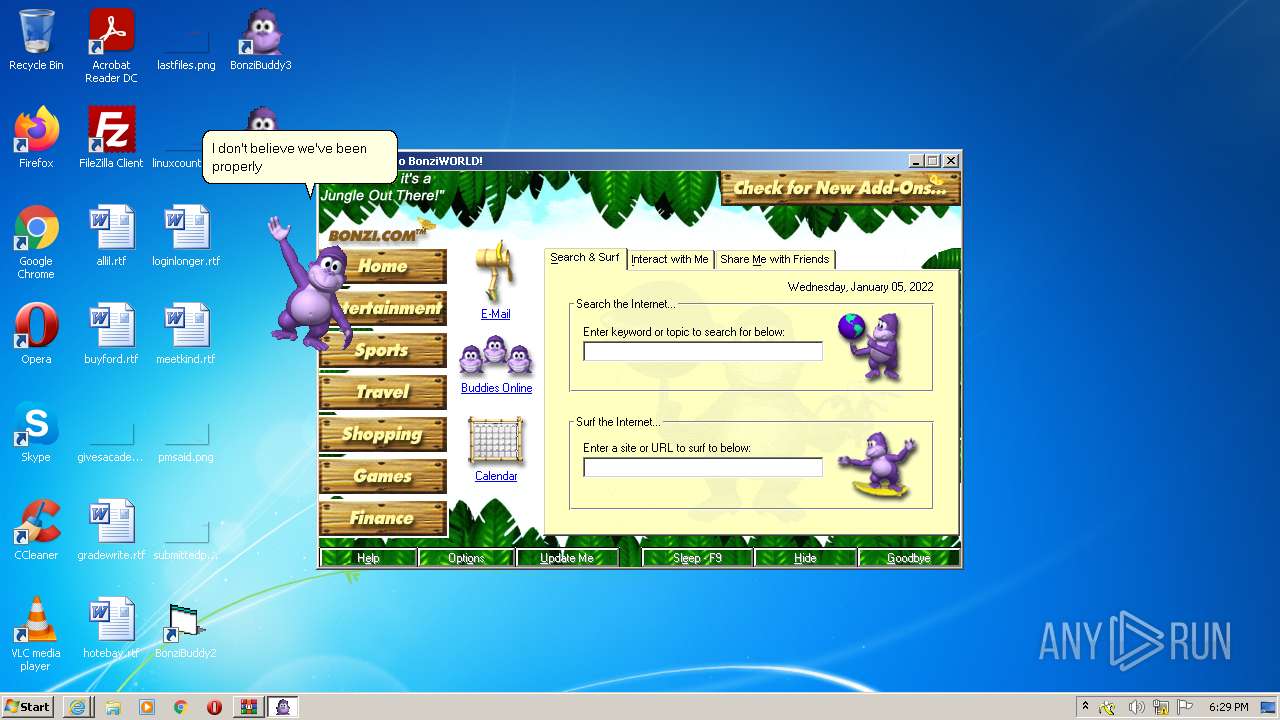Open BonziWORLD Options

[466, 558]
